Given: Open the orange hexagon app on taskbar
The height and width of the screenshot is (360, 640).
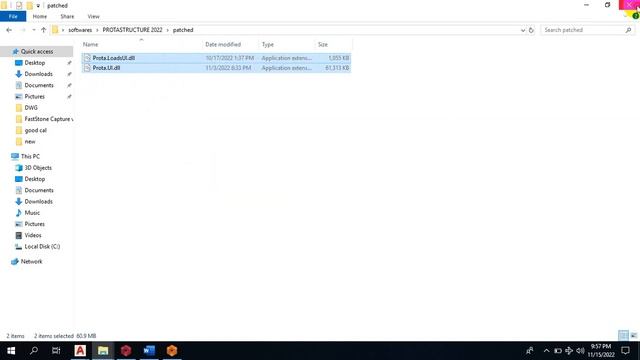Looking at the screenshot, I should point(172,351).
